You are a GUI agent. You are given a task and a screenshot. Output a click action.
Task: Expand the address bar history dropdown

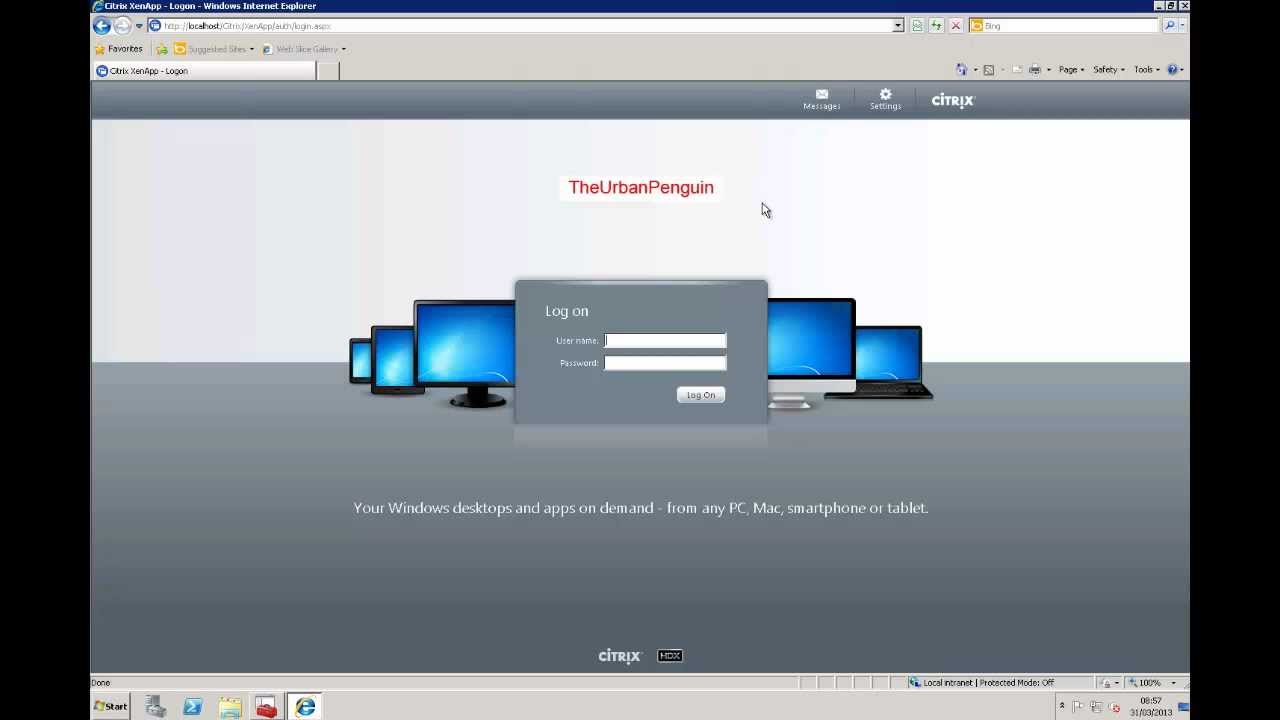click(898, 26)
